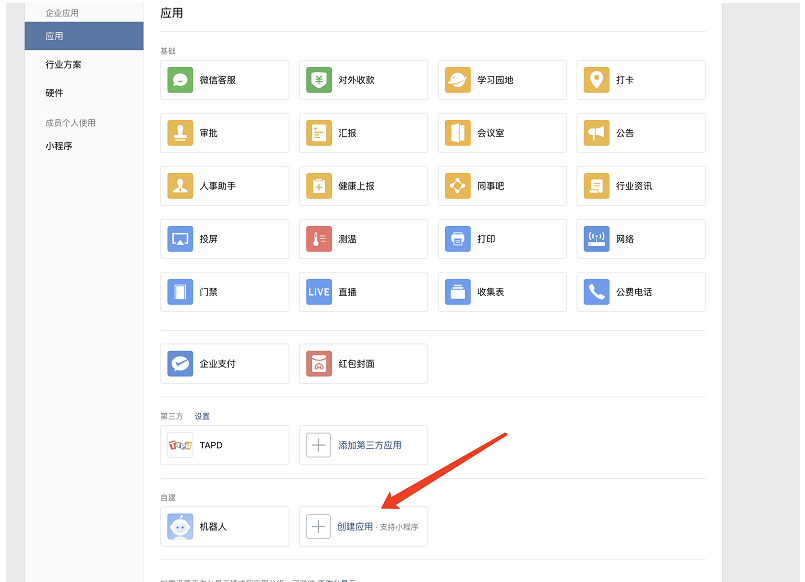Select the 打卡 location pin icon
Screen dimensions: 805x582
click(597, 80)
